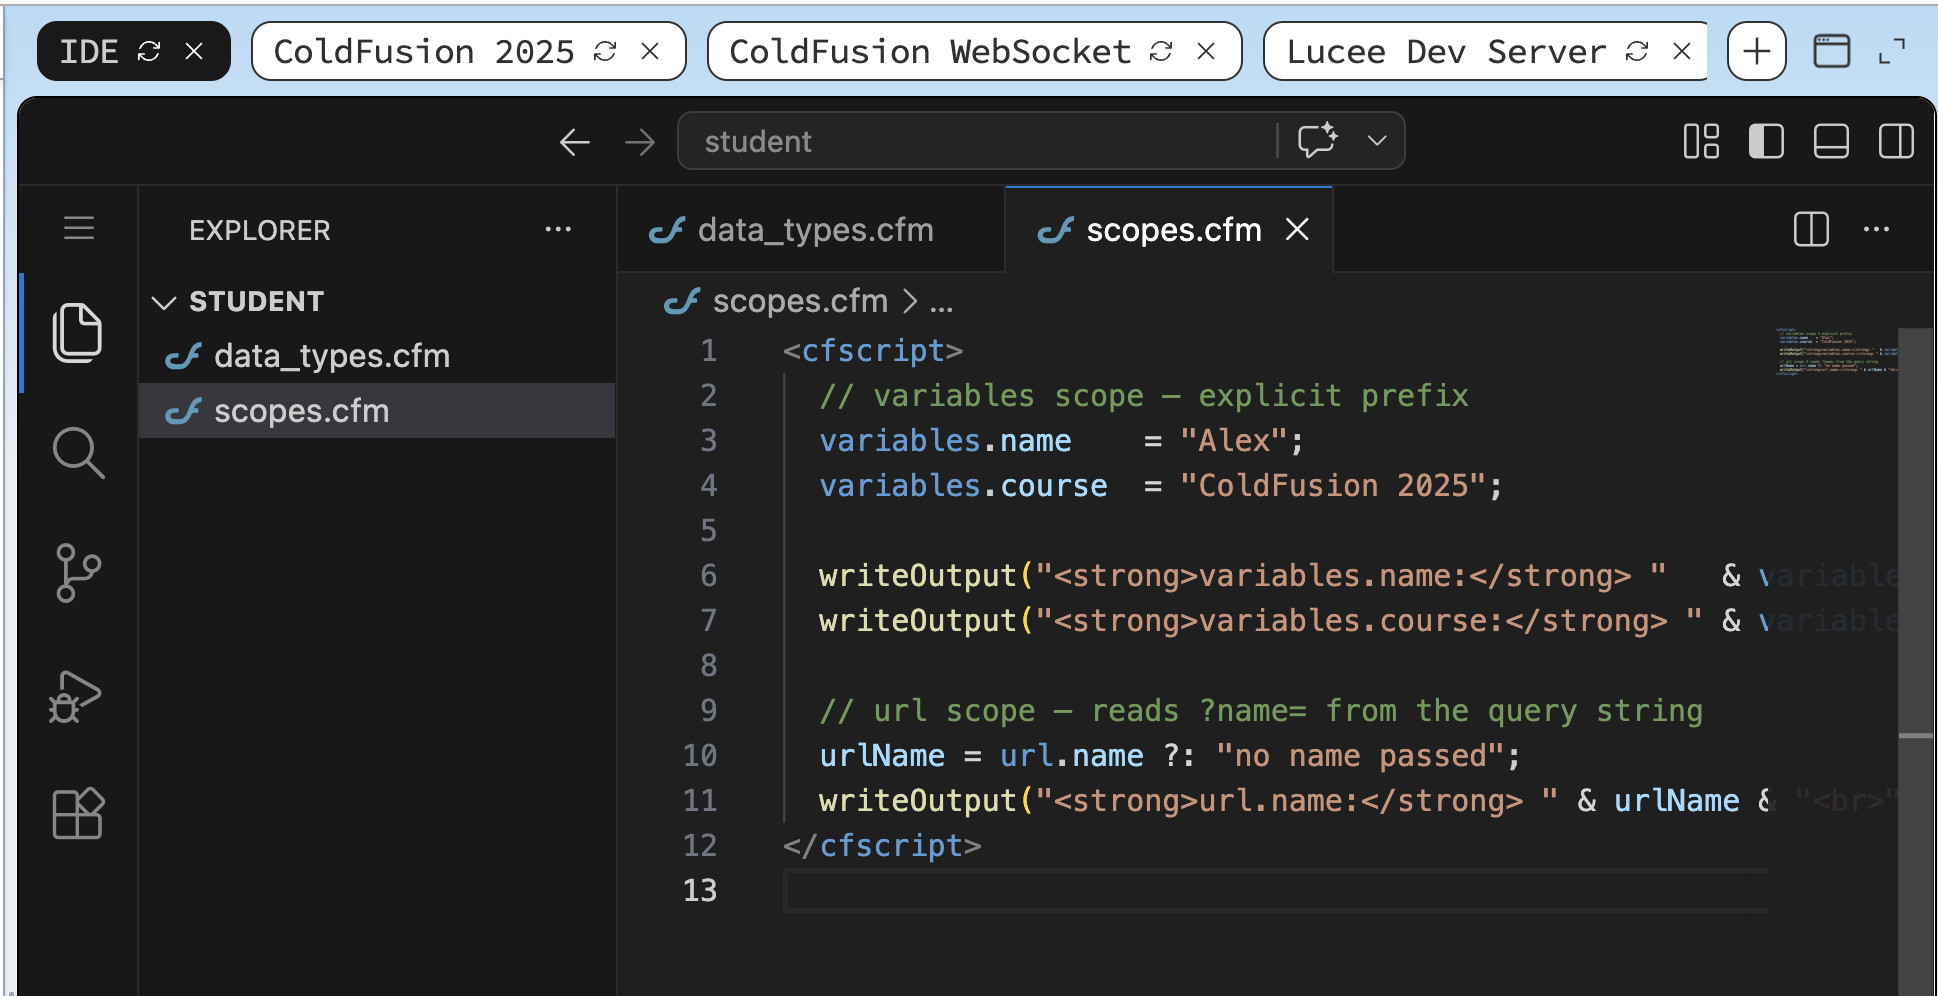Refresh the ColdFusion 2025 tab
The width and height of the screenshot is (1938, 996).
coord(605,51)
